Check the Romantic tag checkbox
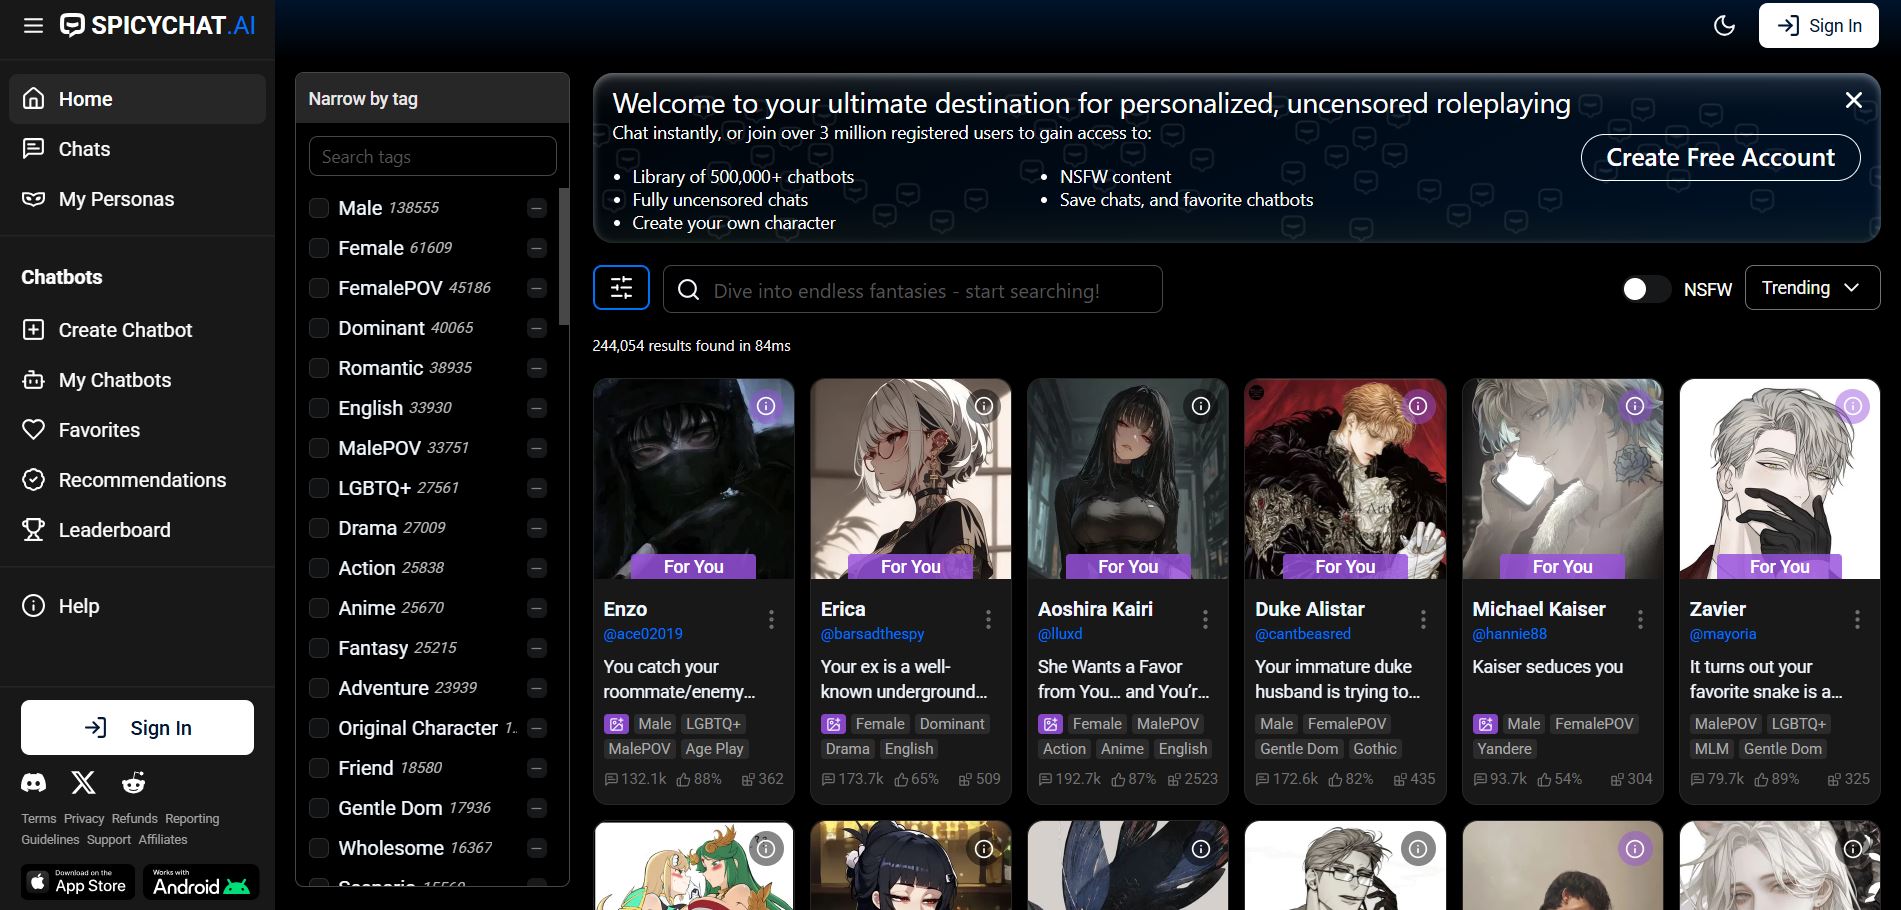 pos(319,368)
